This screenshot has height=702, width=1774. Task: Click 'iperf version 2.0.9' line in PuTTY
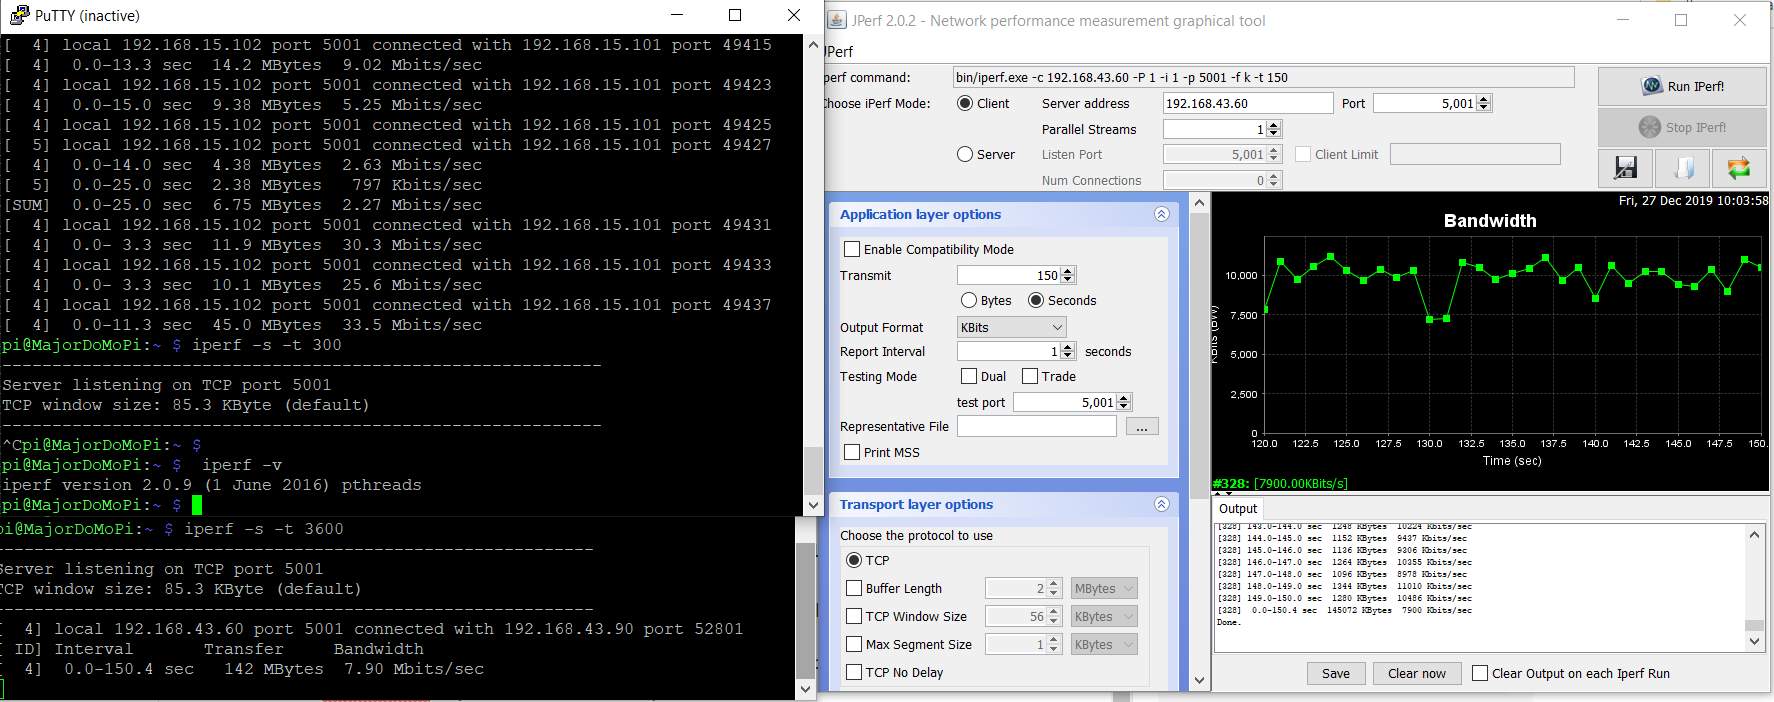coord(211,485)
